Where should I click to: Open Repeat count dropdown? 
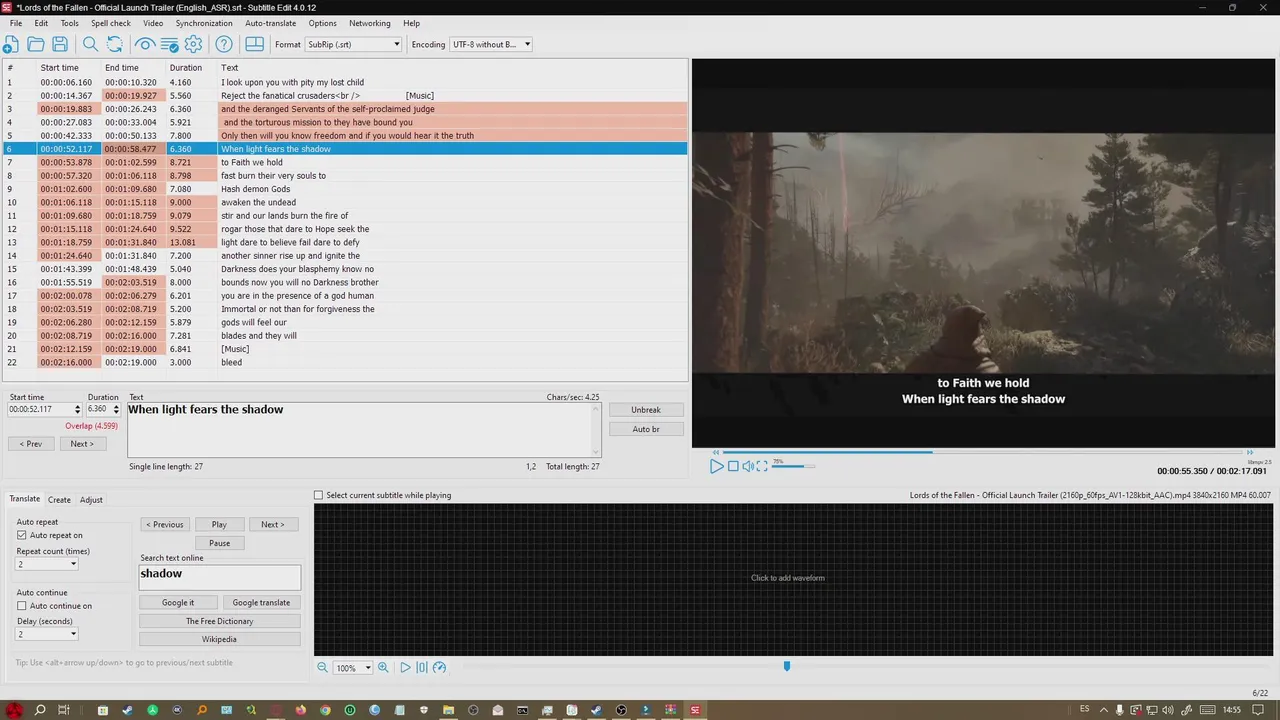click(x=47, y=564)
